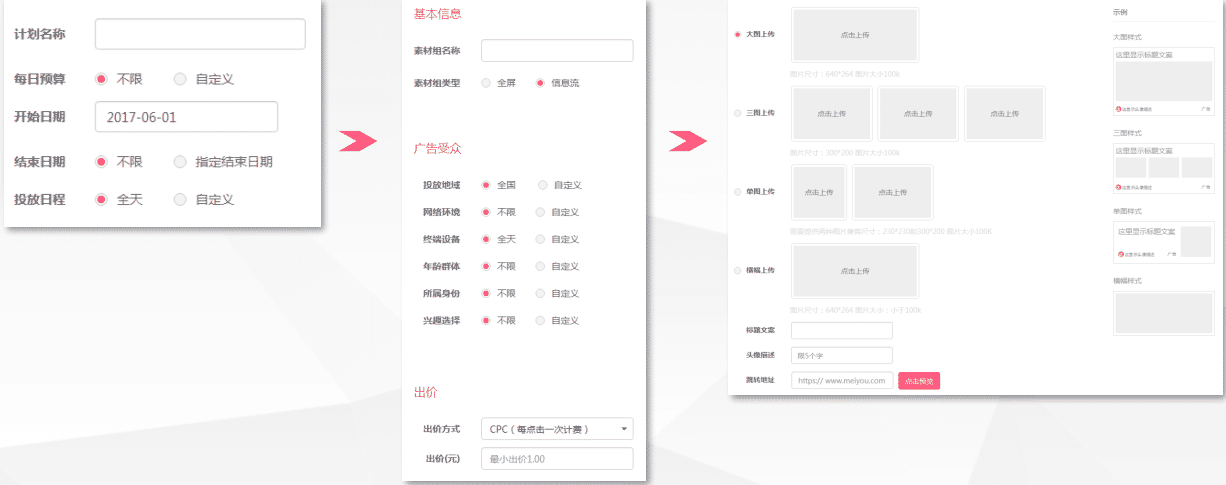Select 三图上传 radio option

738,113
